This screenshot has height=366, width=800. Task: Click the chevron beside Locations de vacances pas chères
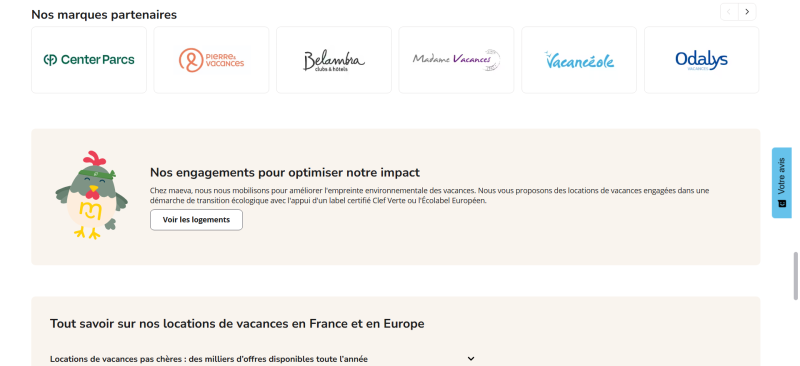point(471,359)
